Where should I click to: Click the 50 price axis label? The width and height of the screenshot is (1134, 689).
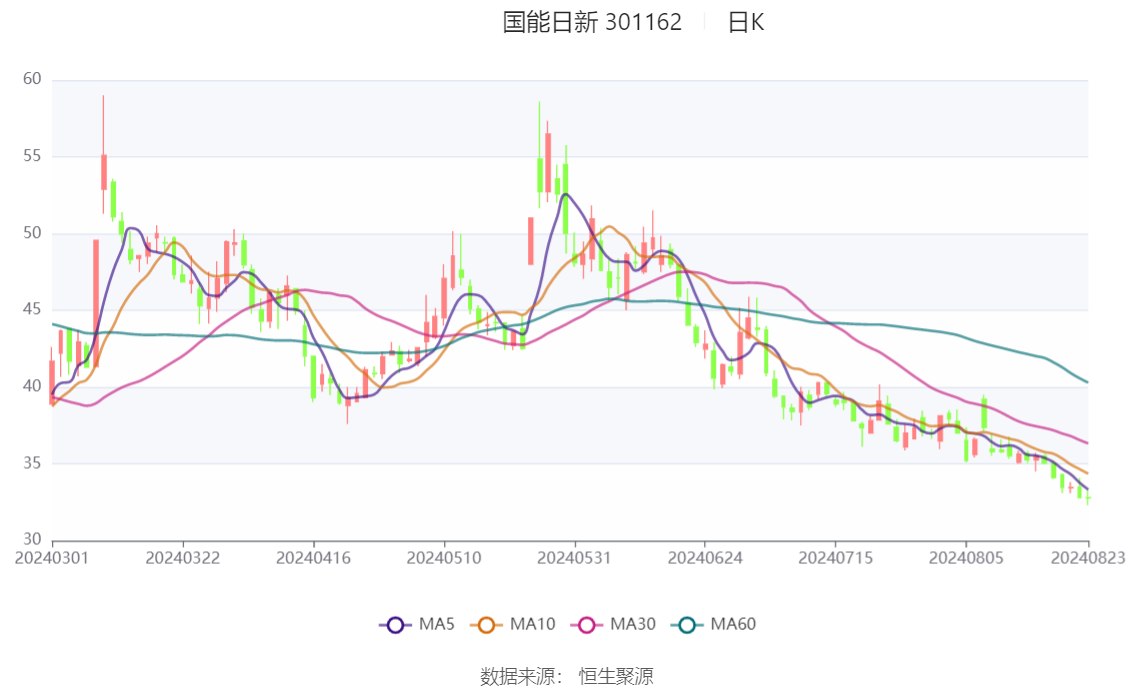32,233
